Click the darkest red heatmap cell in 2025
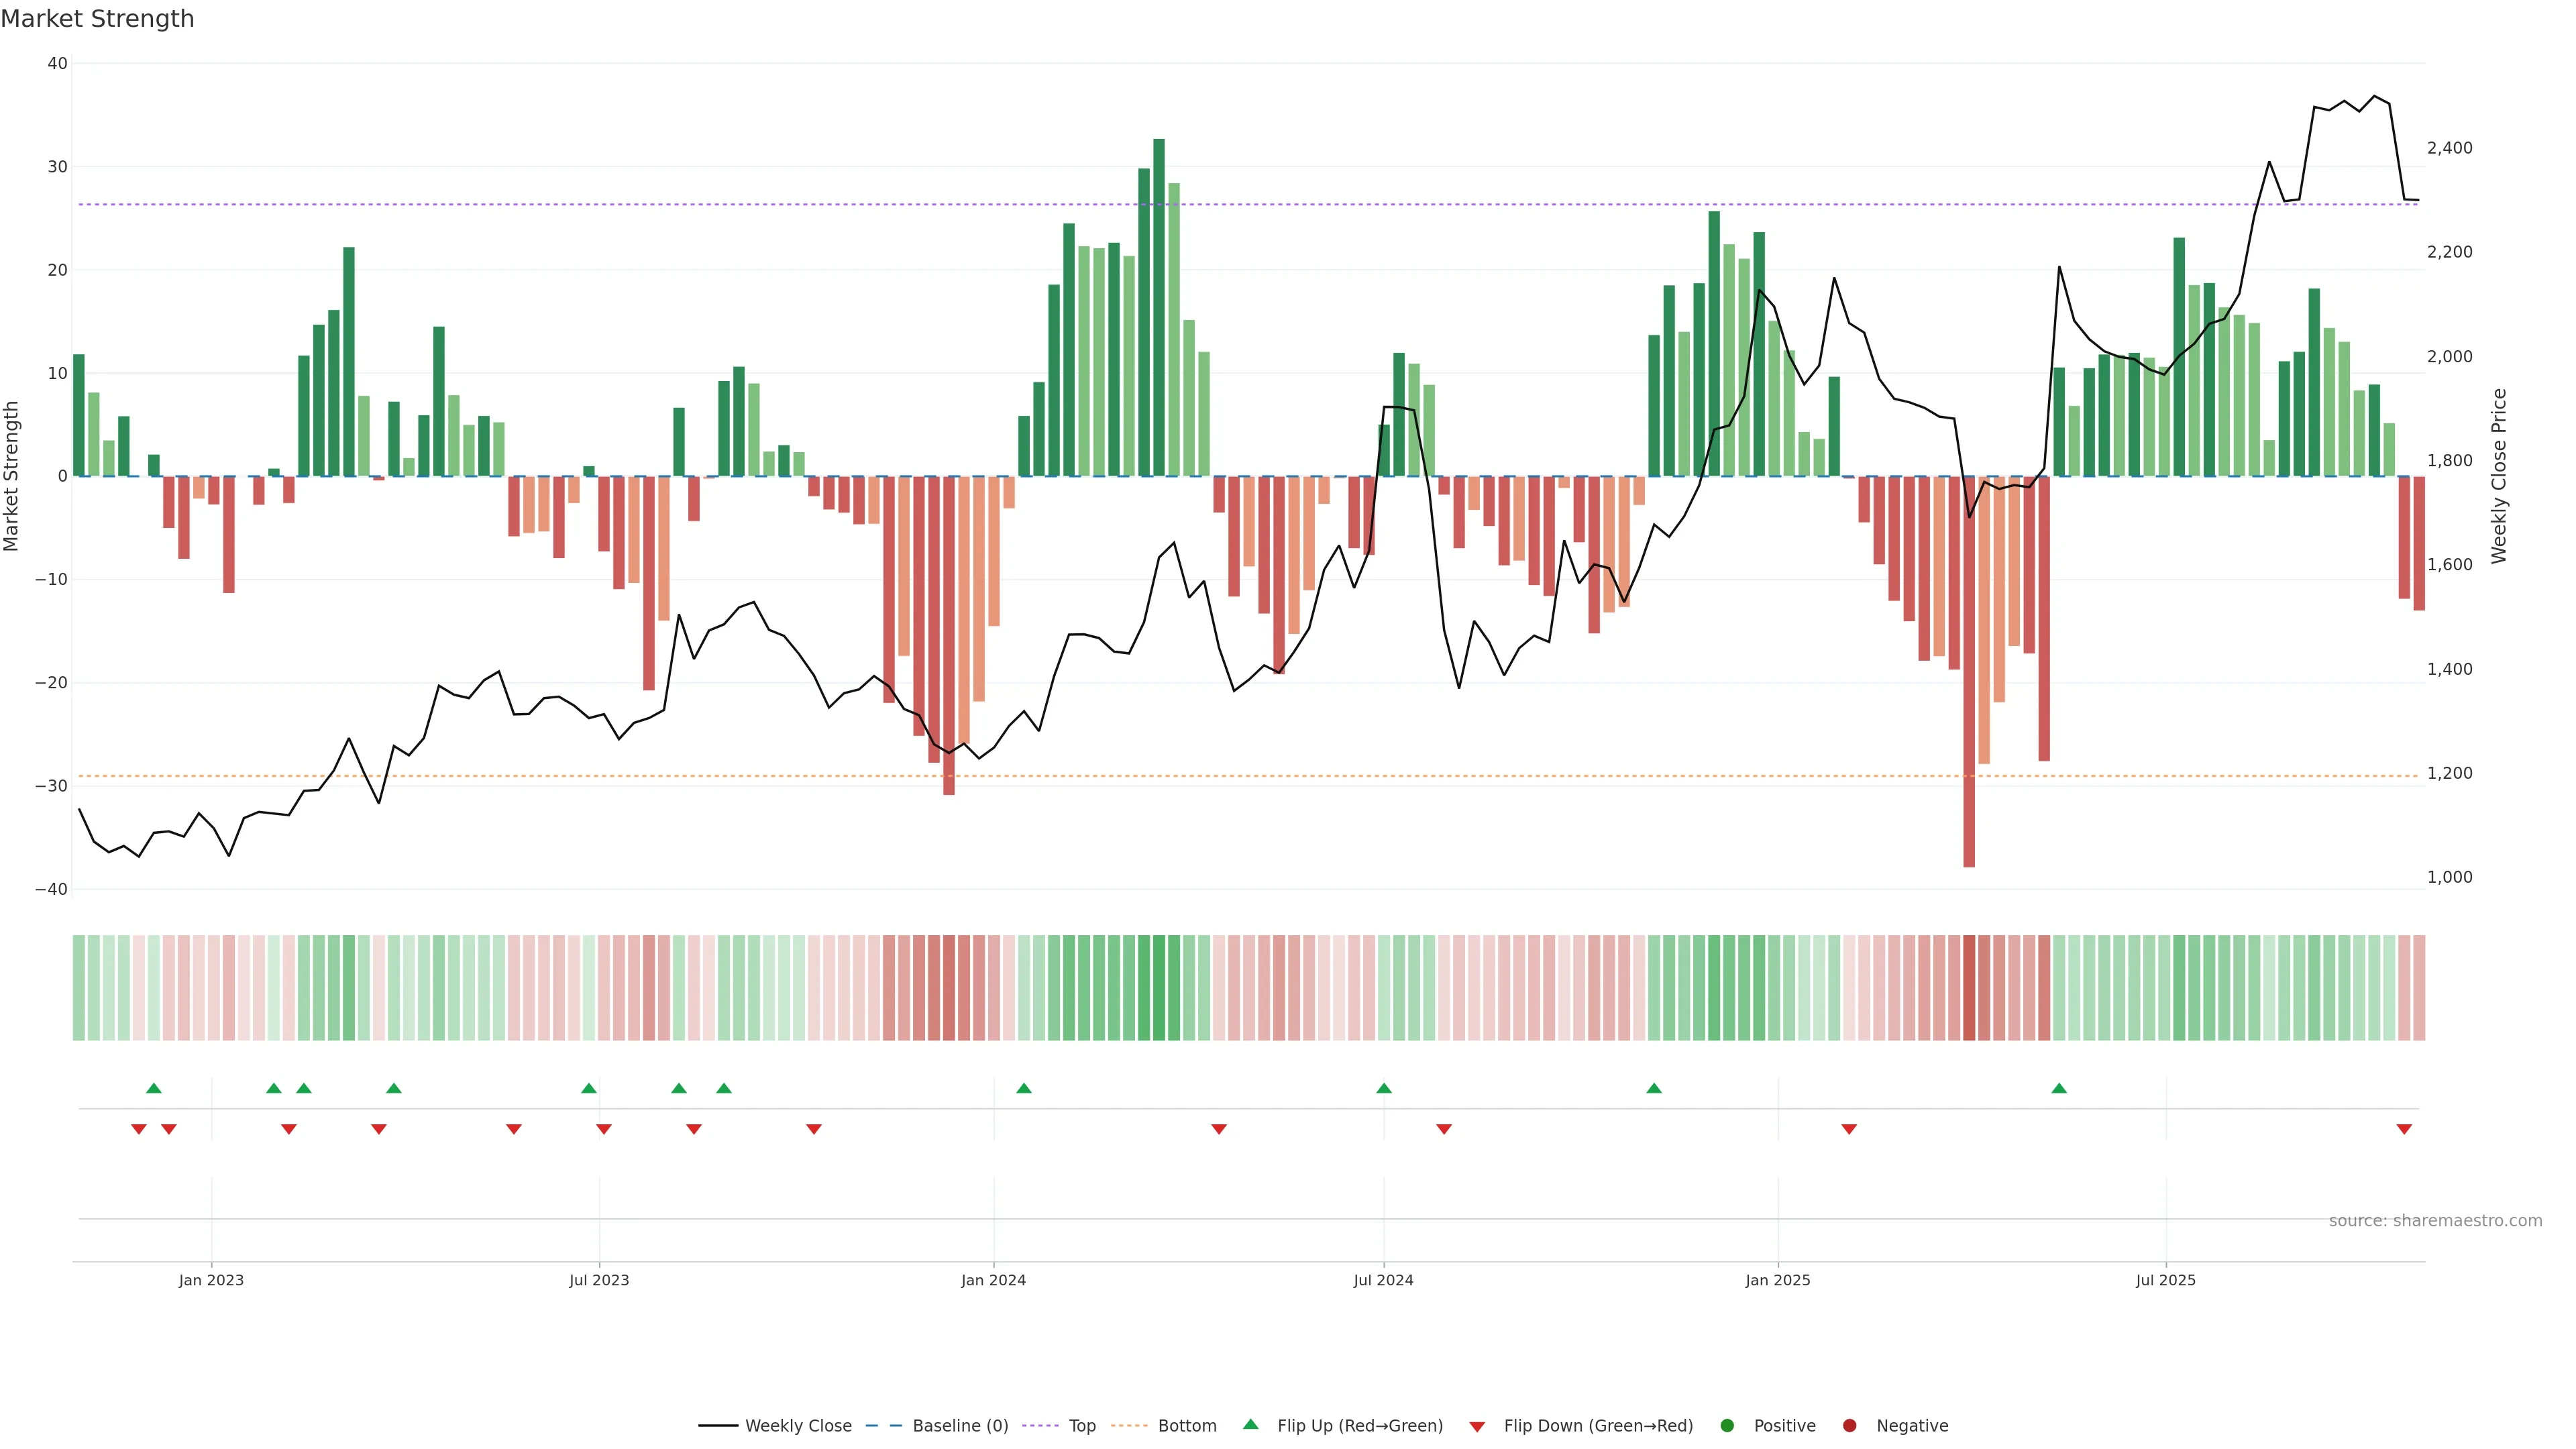 click(x=1969, y=987)
